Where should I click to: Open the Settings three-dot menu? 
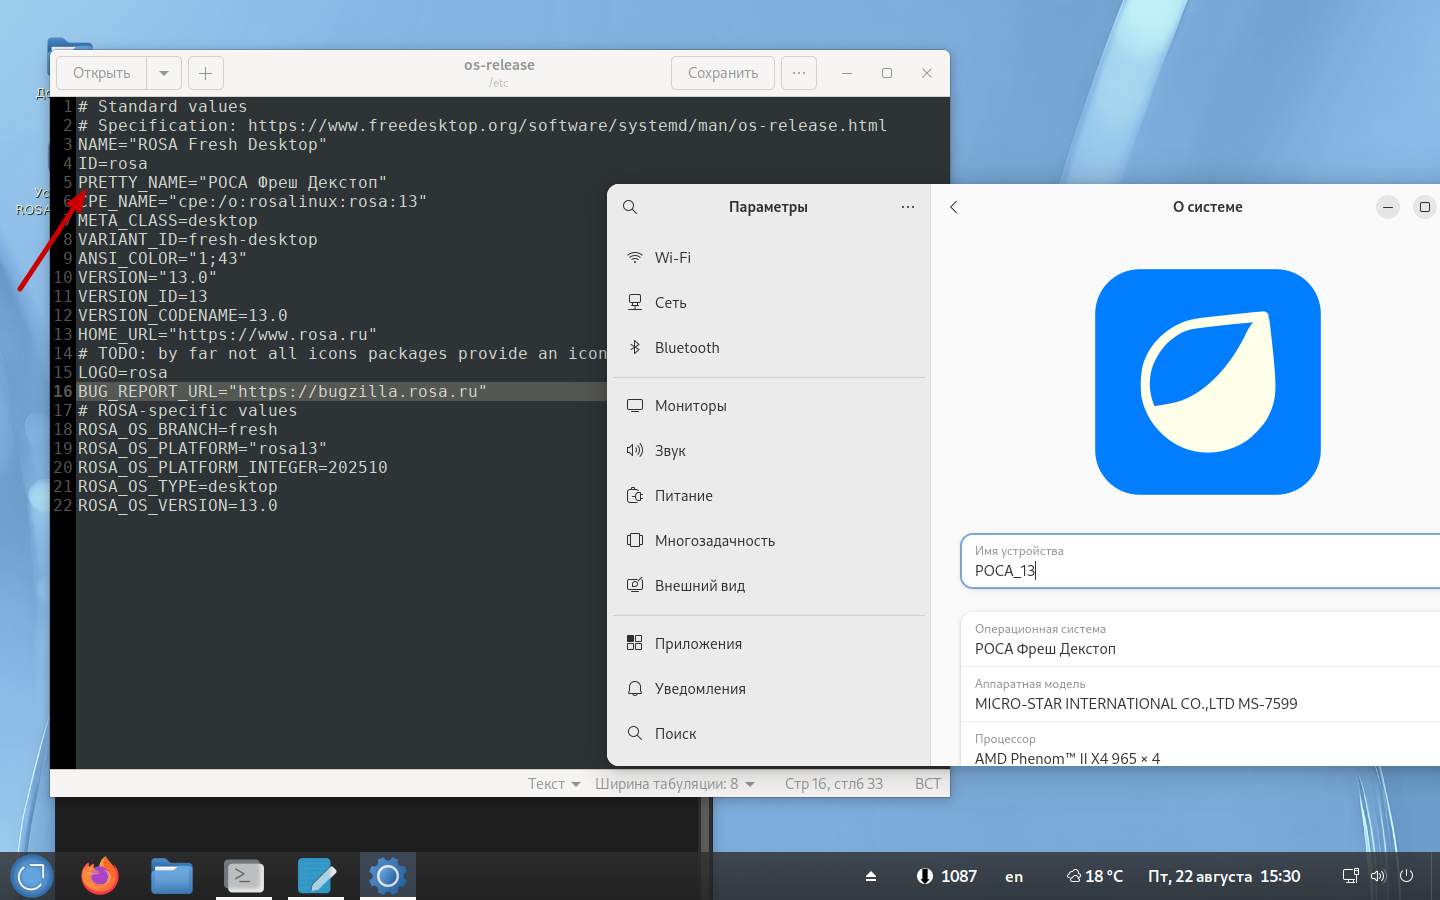(x=907, y=207)
